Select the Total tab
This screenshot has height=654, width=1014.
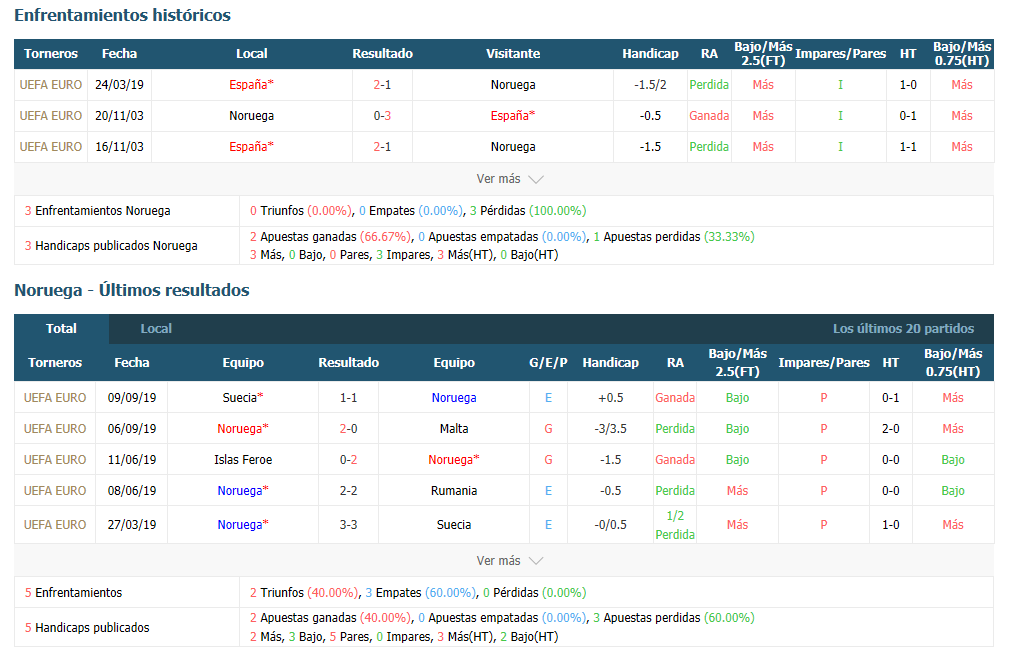tap(61, 329)
